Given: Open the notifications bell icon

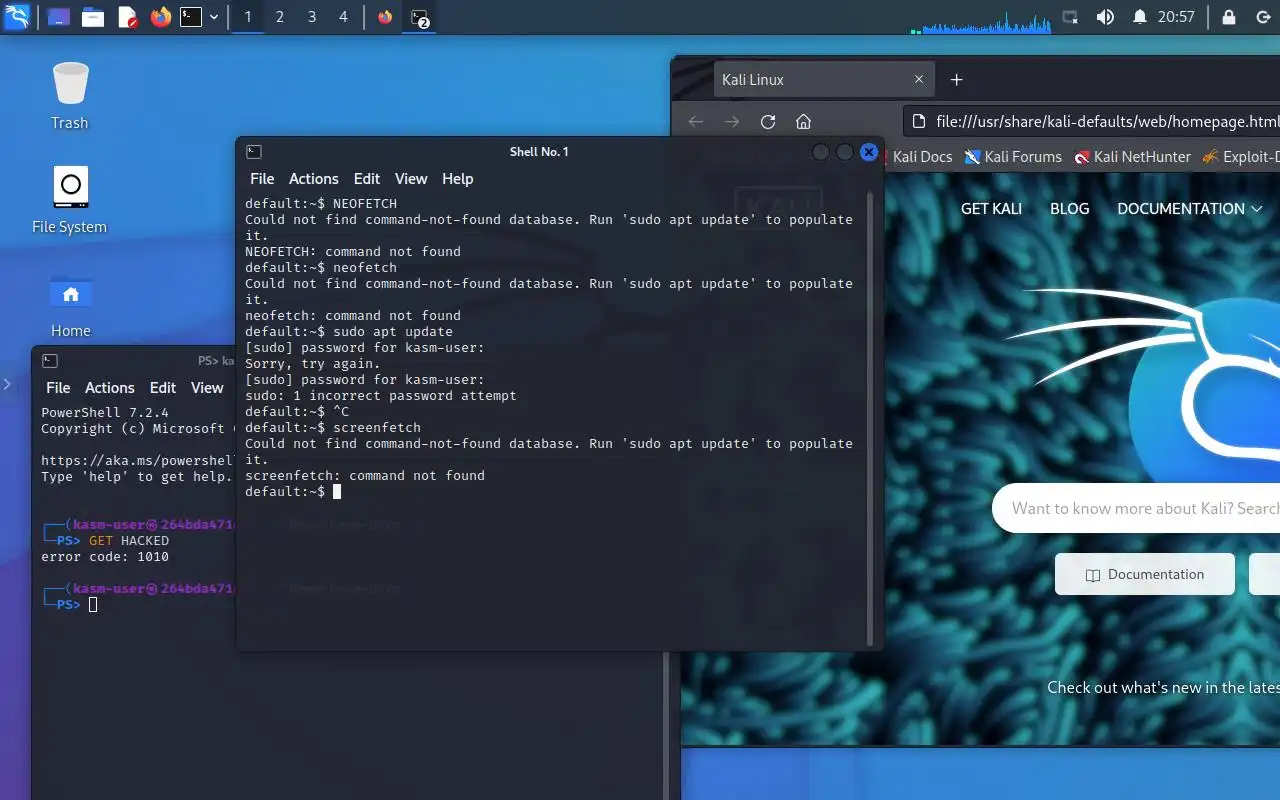Looking at the screenshot, I should (x=1139, y=17).
